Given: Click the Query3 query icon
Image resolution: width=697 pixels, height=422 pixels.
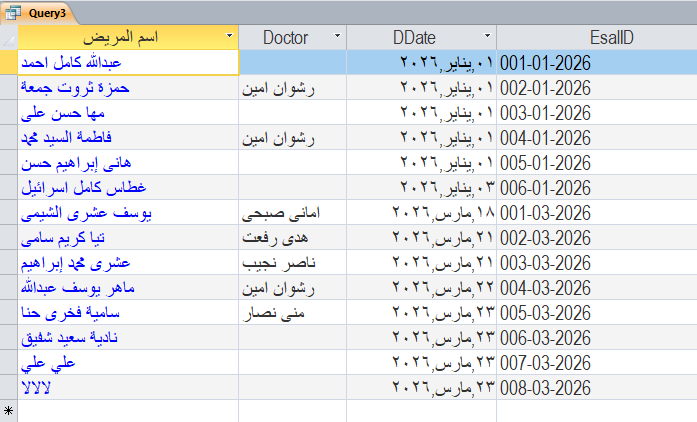Looking at the screenshot, I should (x=10, y=12).
